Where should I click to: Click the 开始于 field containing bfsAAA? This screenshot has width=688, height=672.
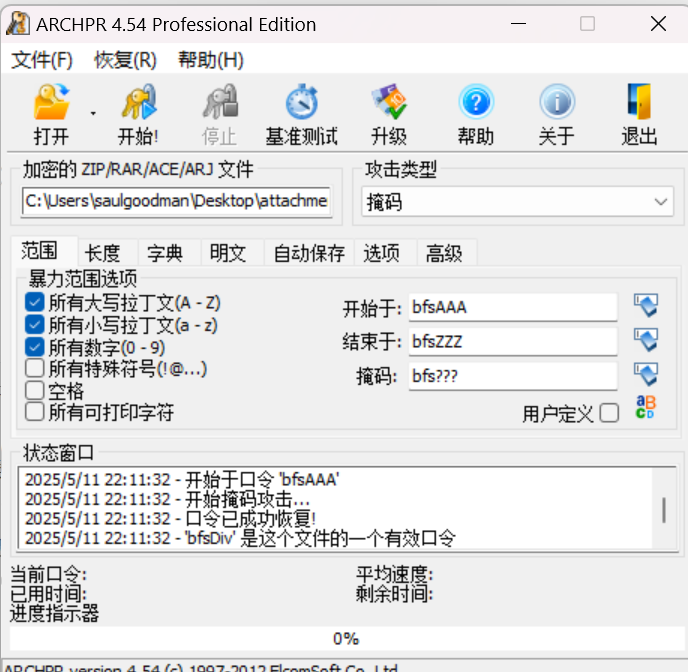pos(513,307)
